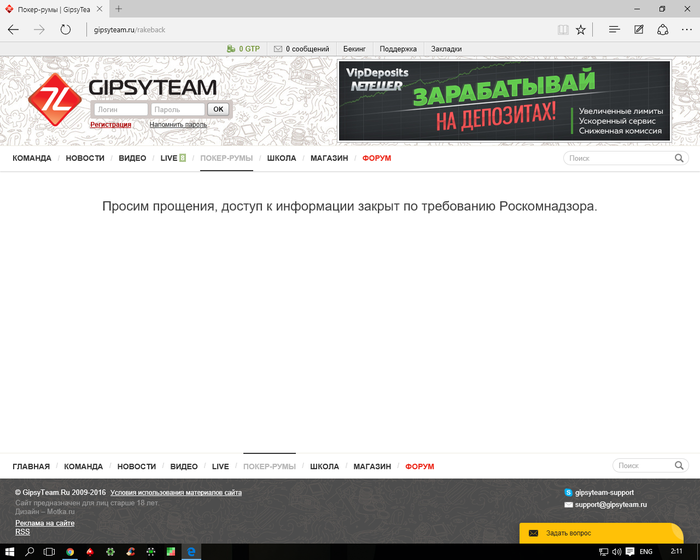Image resolution: width=700 pixels, height=560 pixels.
Task: Click the GipsyTeam red diamond logo
Action: click(55, 100)
